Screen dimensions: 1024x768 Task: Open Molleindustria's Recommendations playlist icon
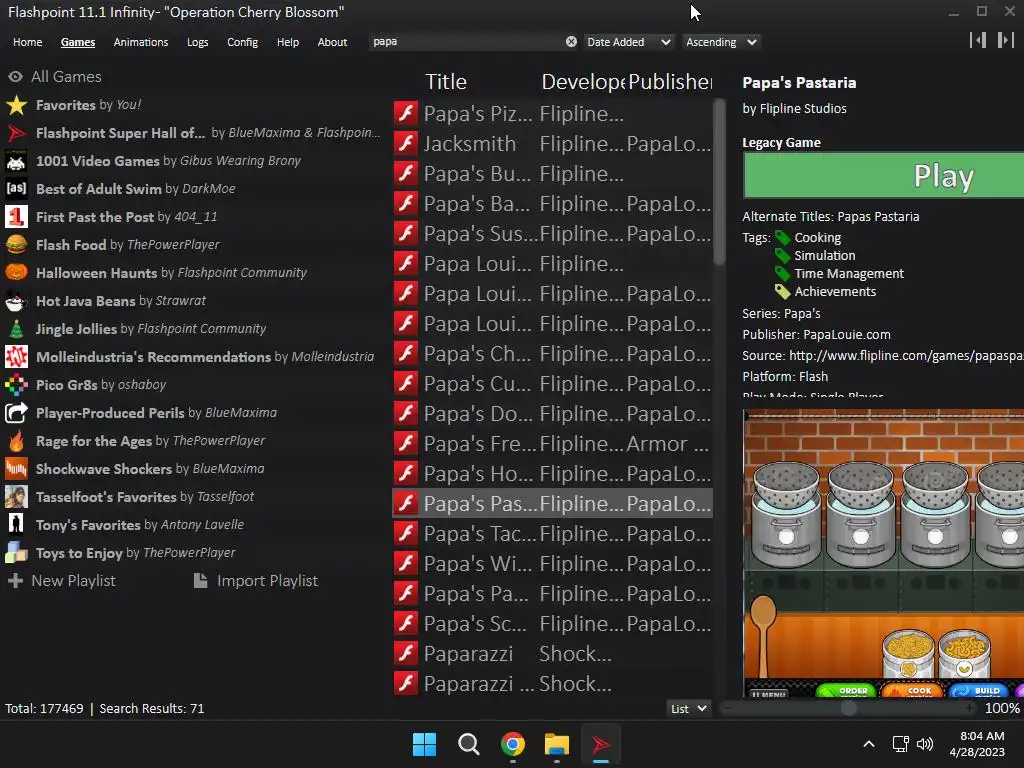[16, 357]
